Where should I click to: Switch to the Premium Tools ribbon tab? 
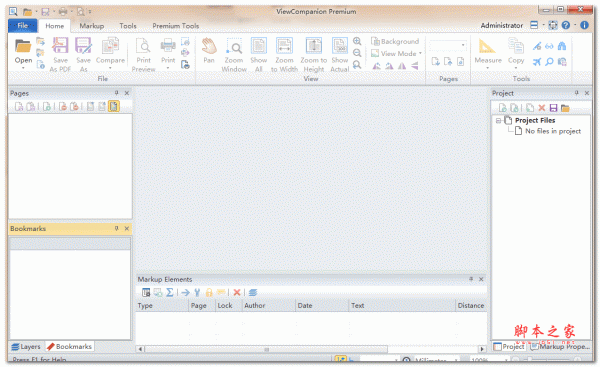click(x=176, y=26)
